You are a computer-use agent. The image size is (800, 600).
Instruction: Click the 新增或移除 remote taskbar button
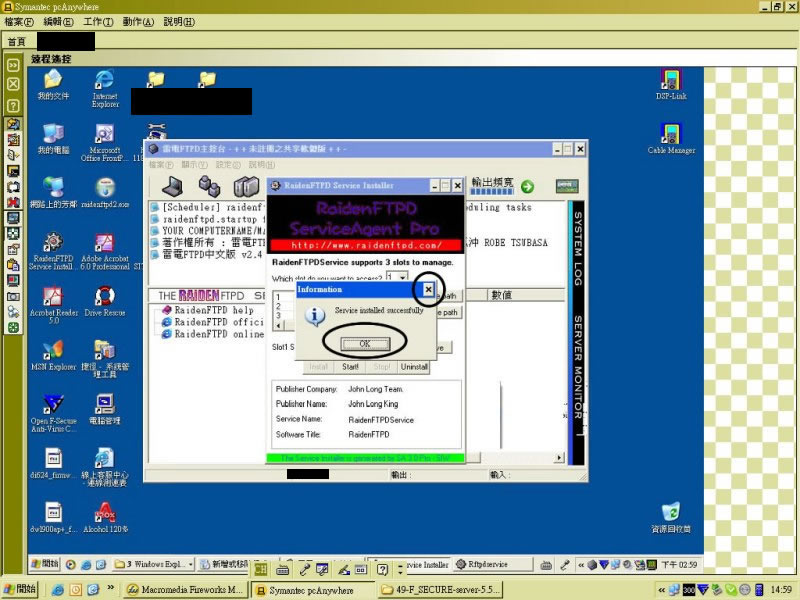[x=224, y=564]
